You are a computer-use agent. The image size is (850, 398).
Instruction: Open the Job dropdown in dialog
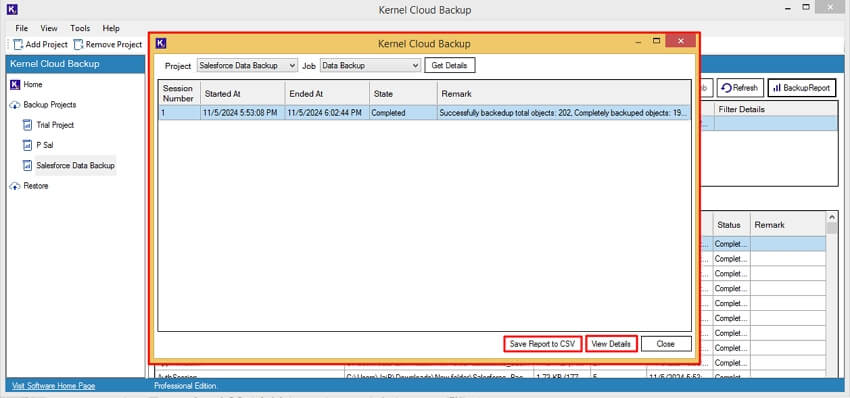pyautogui.click(x=370, y=66)
